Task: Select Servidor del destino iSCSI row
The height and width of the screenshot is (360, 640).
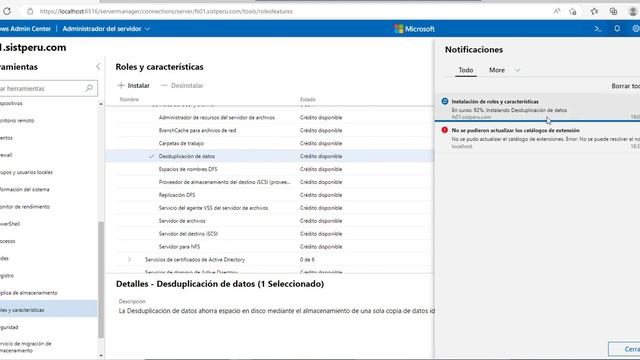Action: 269,234
